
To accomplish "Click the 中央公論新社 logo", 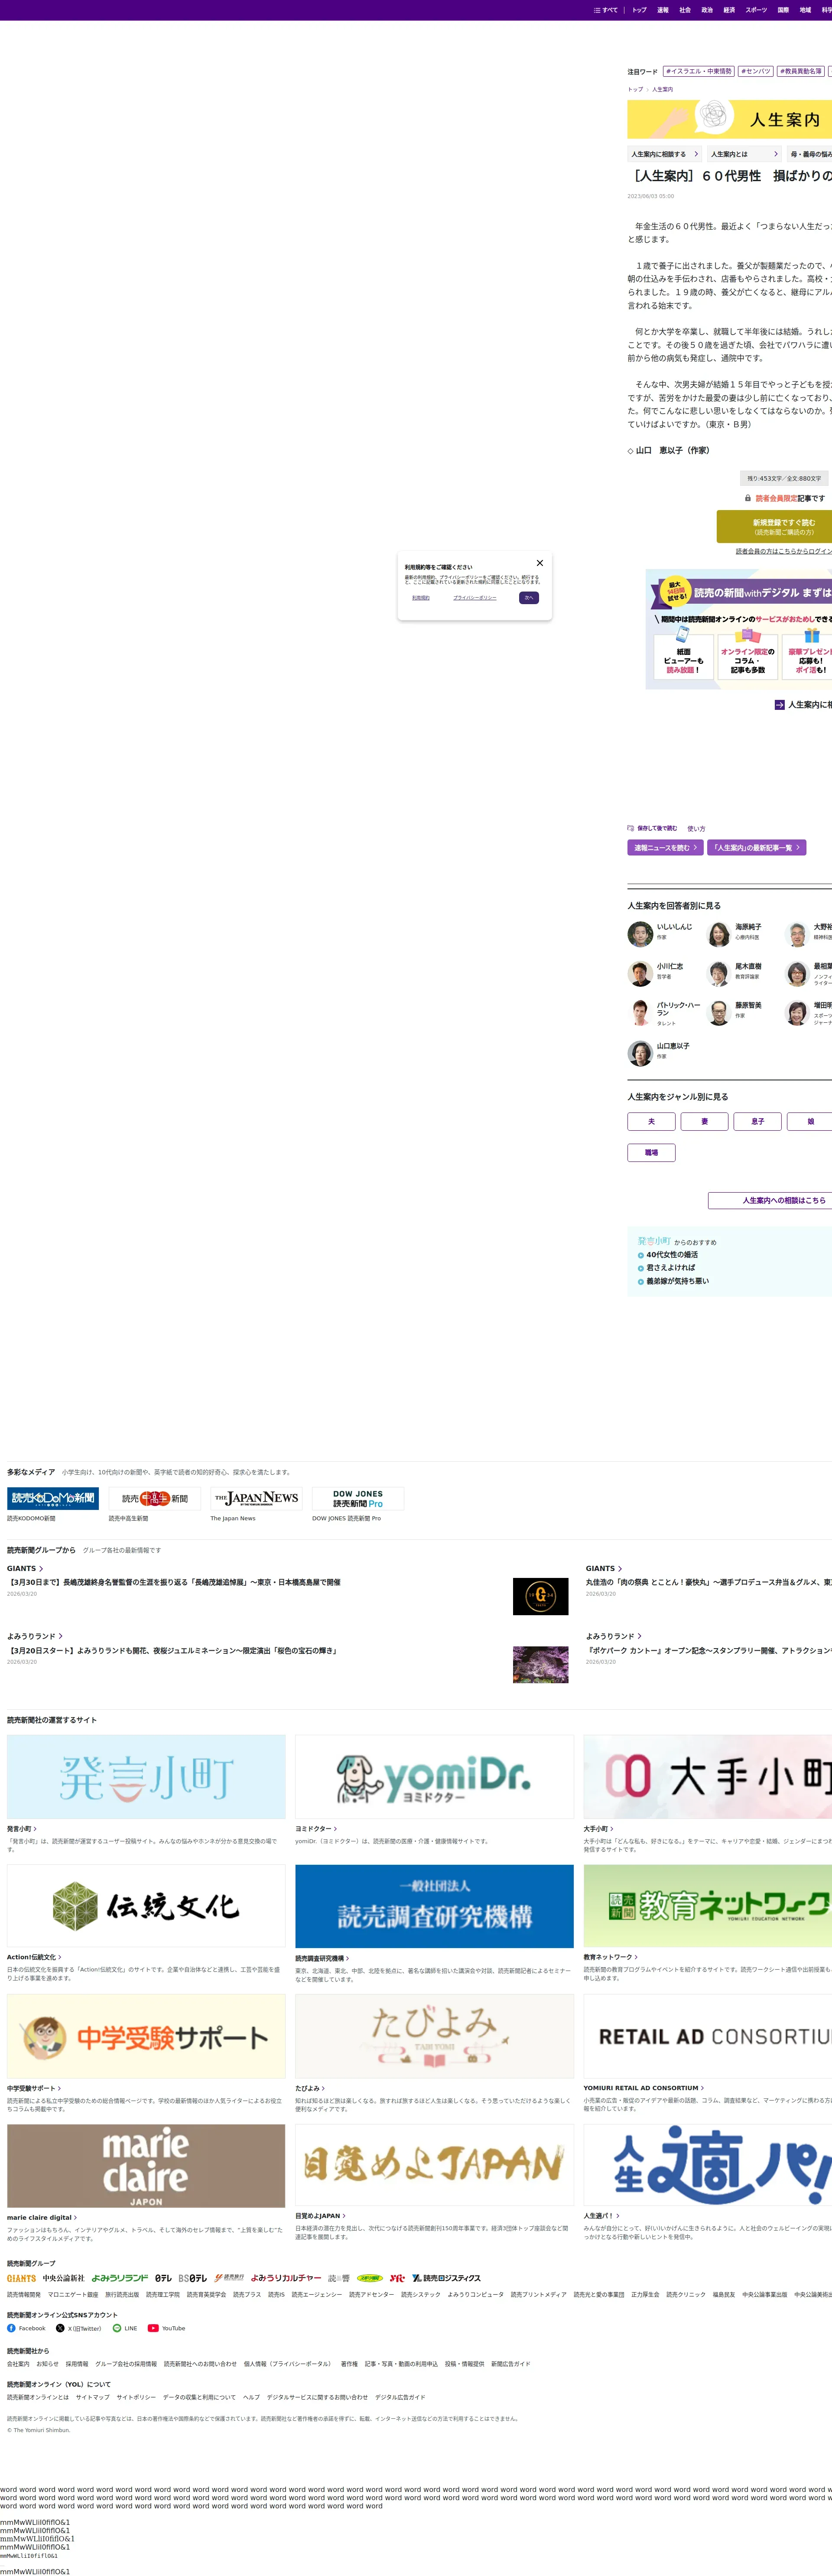I will (64, 2278).
